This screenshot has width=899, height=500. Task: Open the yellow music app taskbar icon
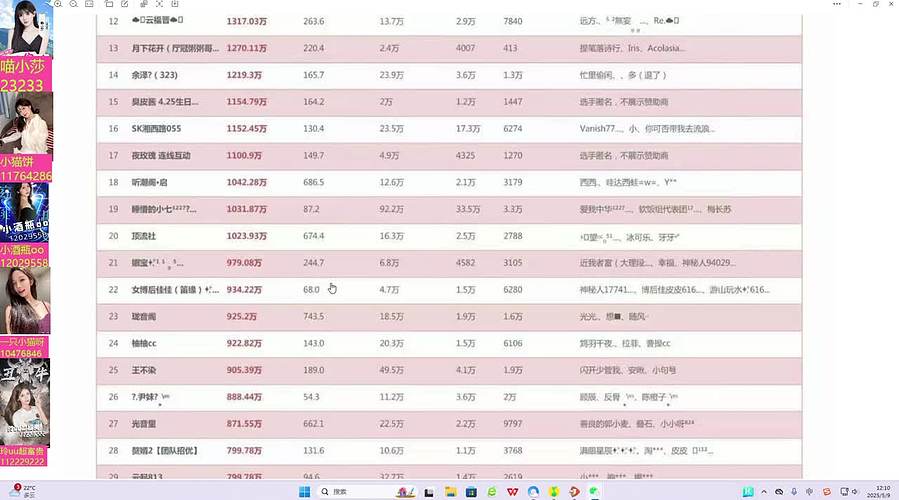point(554,491)
